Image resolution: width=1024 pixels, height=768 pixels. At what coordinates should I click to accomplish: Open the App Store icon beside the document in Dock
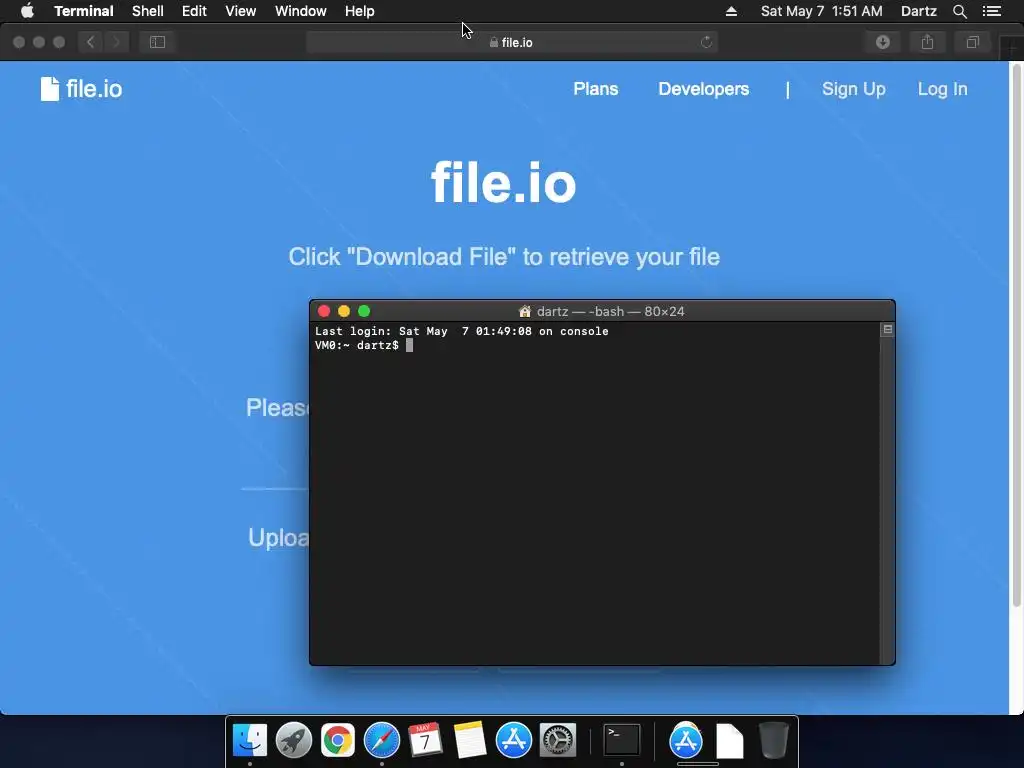pyautogui.click(x=686, y=740)
